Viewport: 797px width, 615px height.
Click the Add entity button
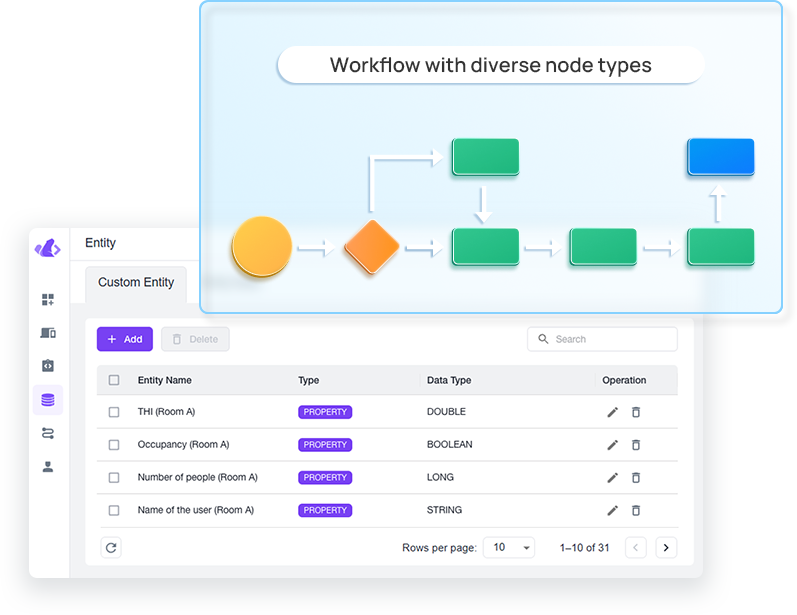[x=125, y=339]
